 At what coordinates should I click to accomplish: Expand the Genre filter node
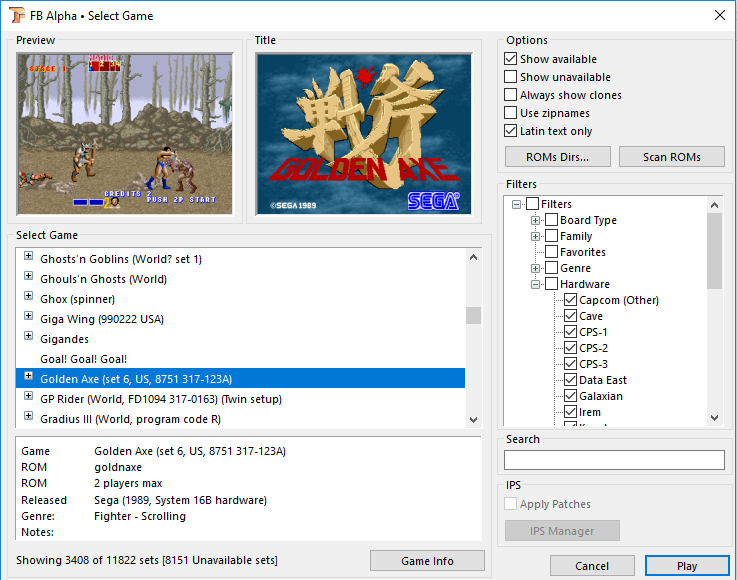click(535, 268)
